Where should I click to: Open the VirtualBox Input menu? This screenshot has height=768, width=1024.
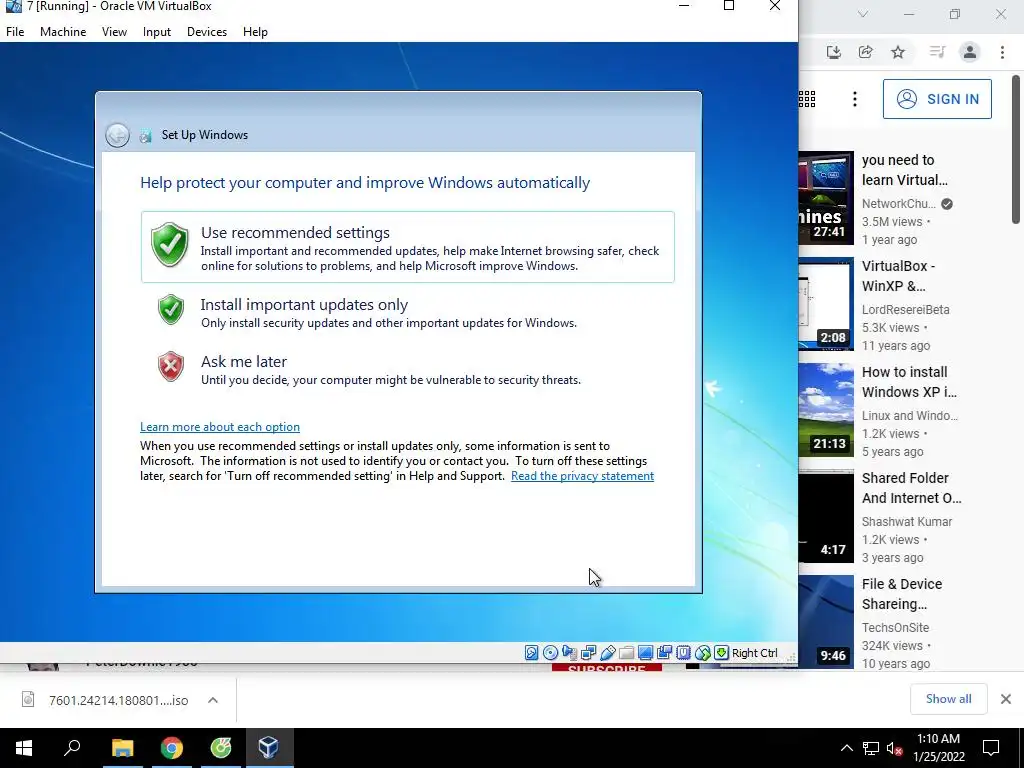tap(157, 31)
